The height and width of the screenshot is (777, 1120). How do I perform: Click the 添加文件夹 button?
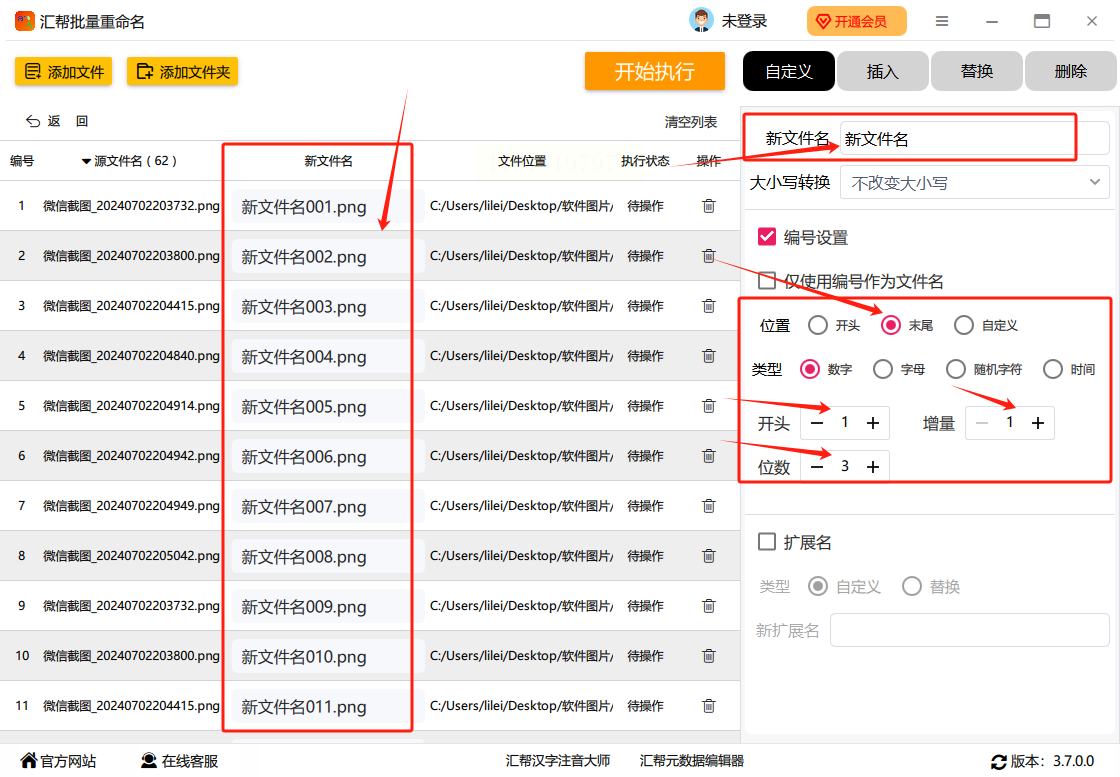click(x=182, y=71)
